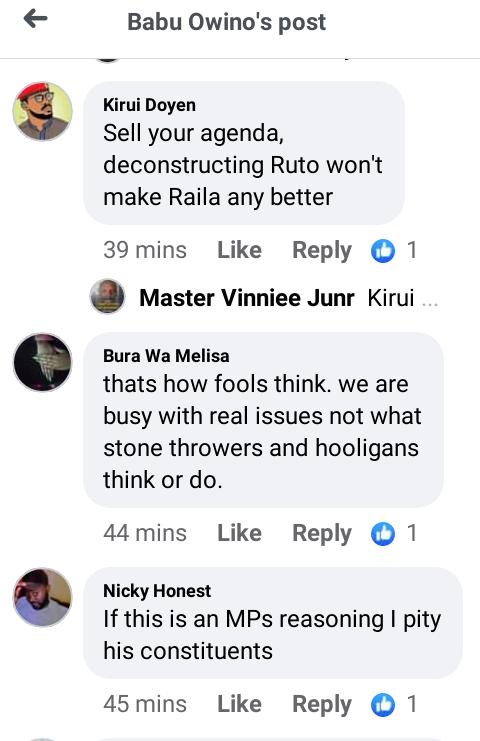Open Nicky Honest's profile name link
480x741 pixels.
click(x=157, y=591)
